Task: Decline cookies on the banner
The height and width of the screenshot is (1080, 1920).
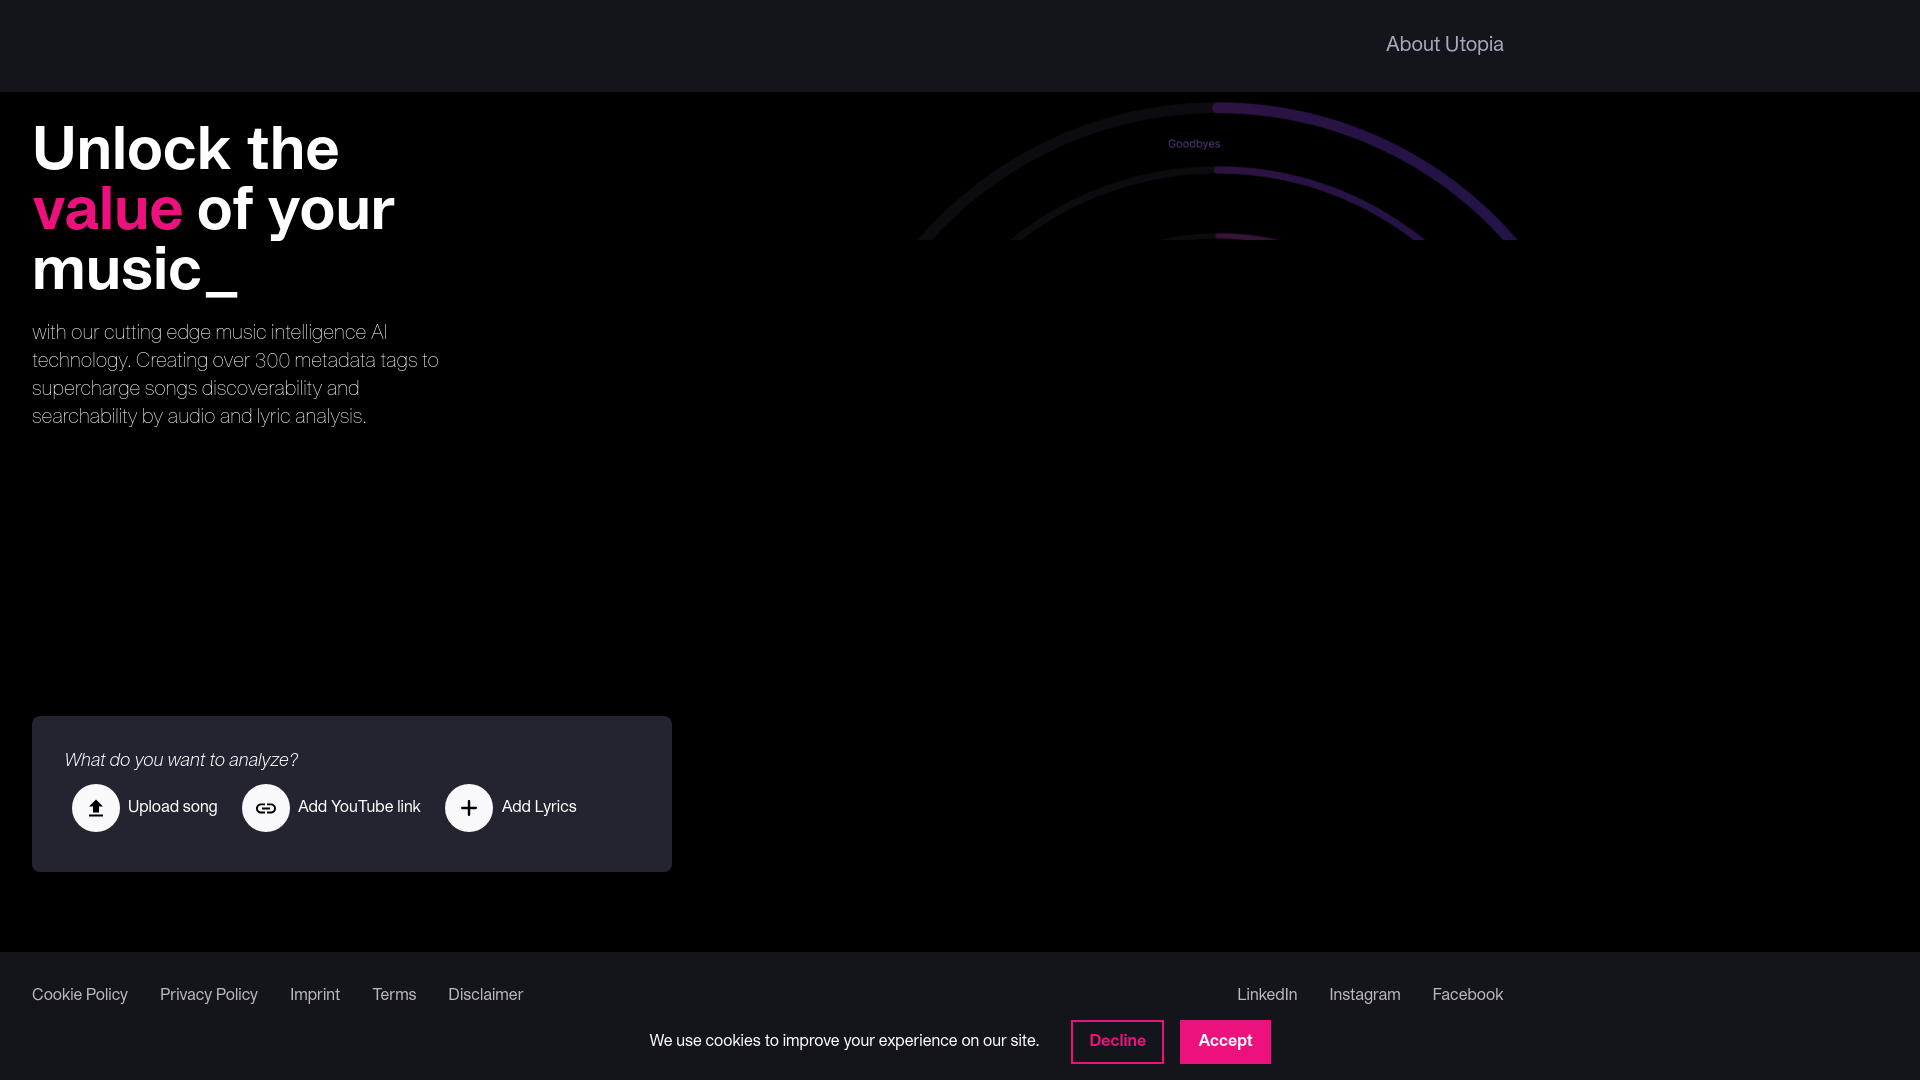Action: (1117, 1041)
